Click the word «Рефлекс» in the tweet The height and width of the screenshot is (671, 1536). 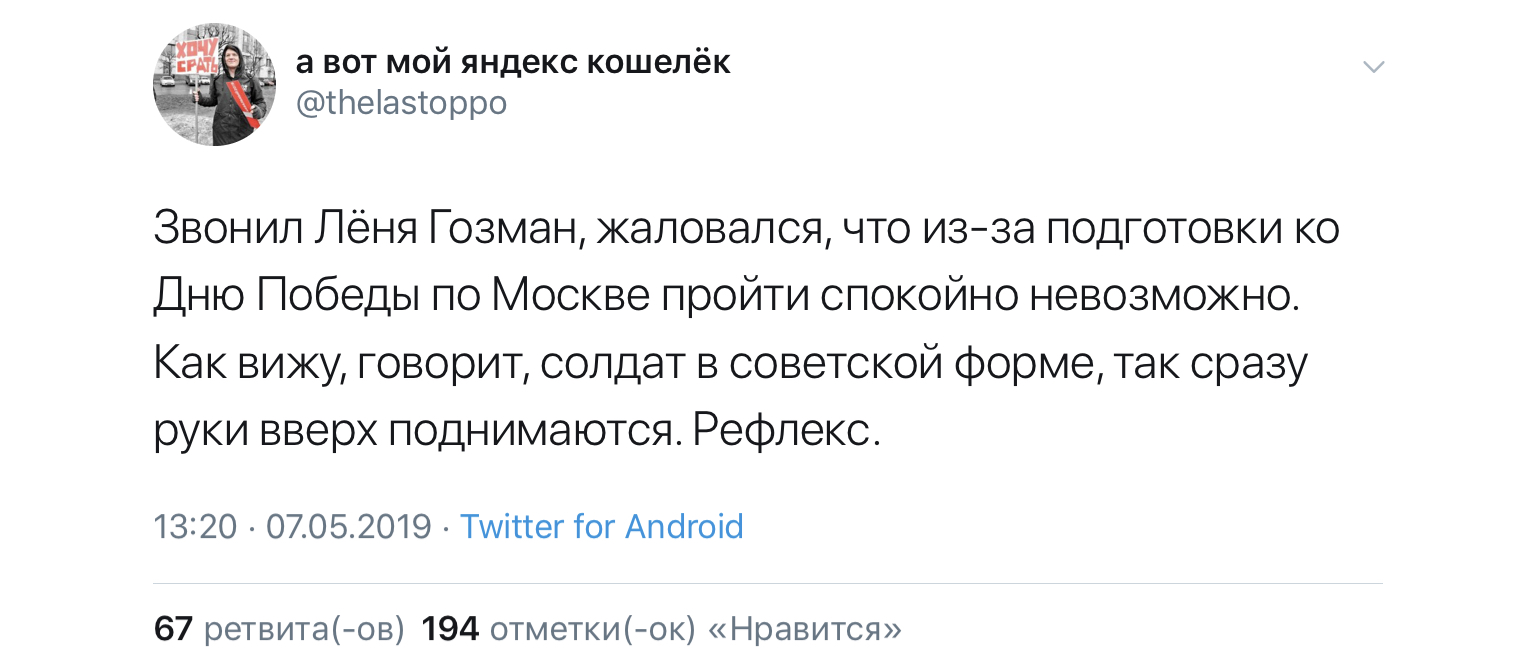pyautogui.click(x=785, y=432)
